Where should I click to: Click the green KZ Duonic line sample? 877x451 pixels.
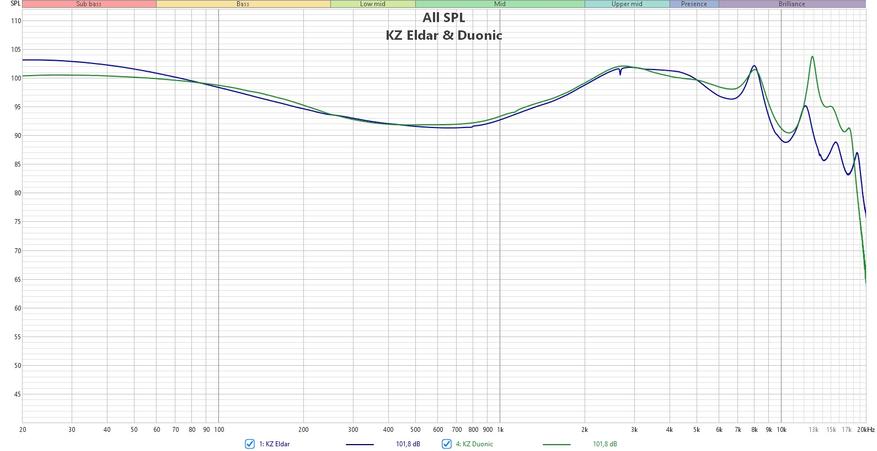[x=557, y=444]
